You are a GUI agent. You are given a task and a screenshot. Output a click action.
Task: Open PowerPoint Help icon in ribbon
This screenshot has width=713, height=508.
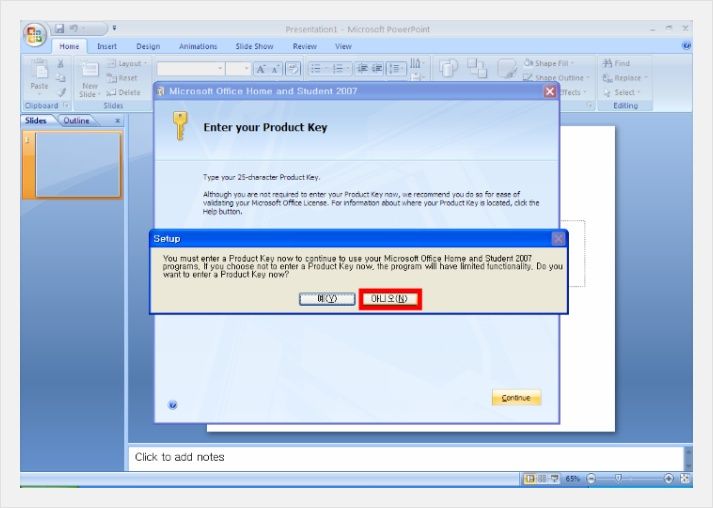(x=686, y=45)
